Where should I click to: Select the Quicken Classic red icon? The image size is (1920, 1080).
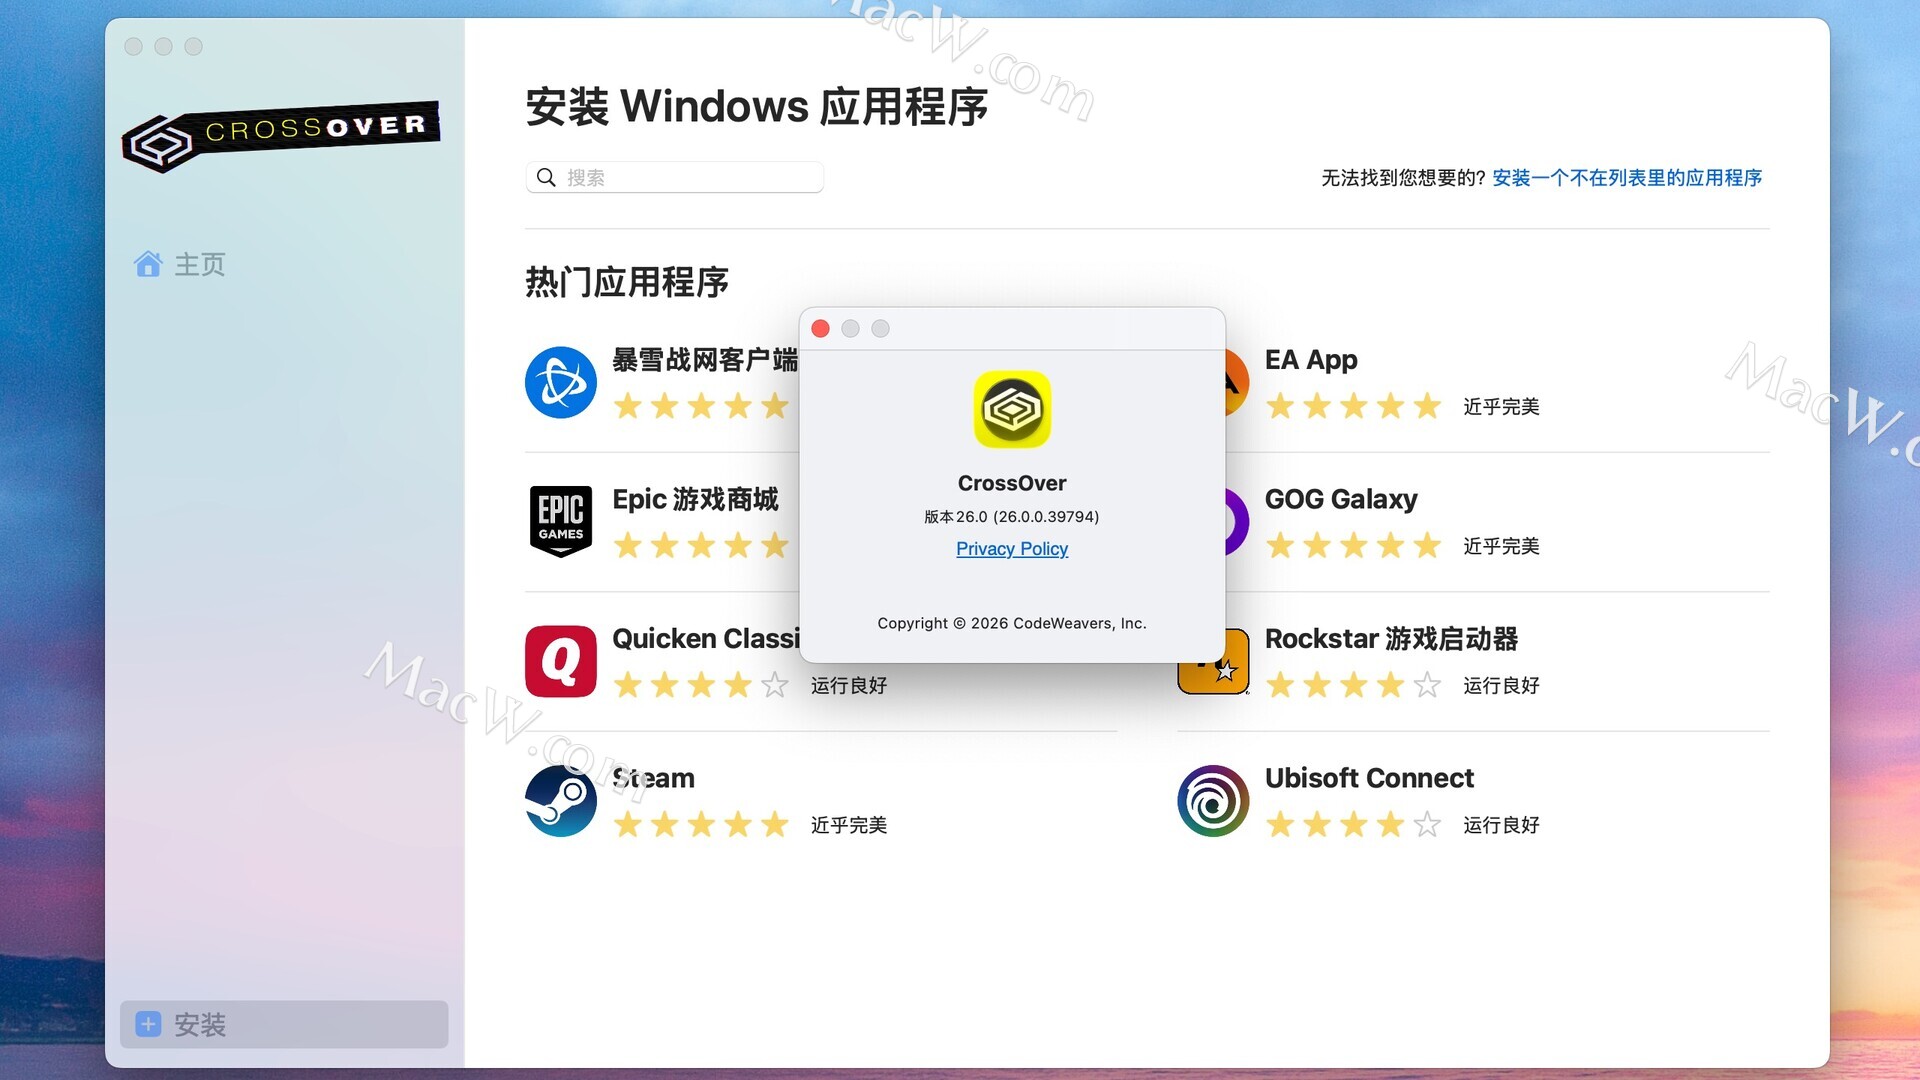point(560,661)
